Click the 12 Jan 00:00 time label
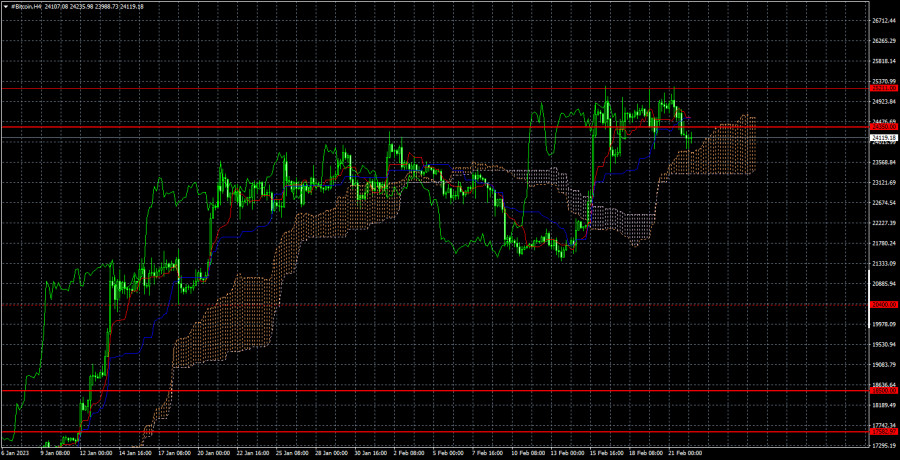Viewport: 900px width, 460px height. [x=95, y=453]
